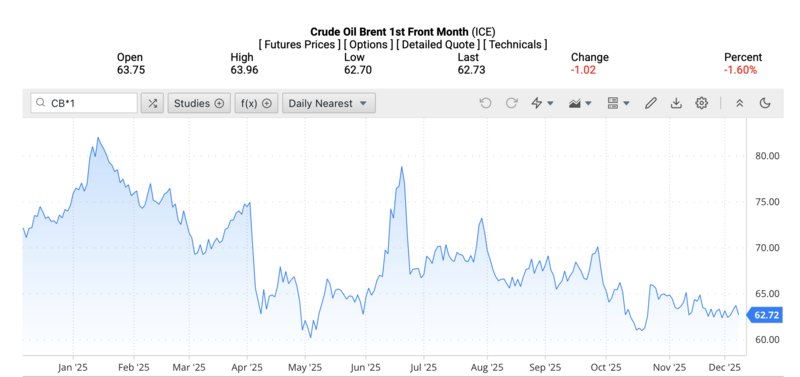Open the f(x) expressions button
This screenshot has height=377, width=800.
pos(256,103)
